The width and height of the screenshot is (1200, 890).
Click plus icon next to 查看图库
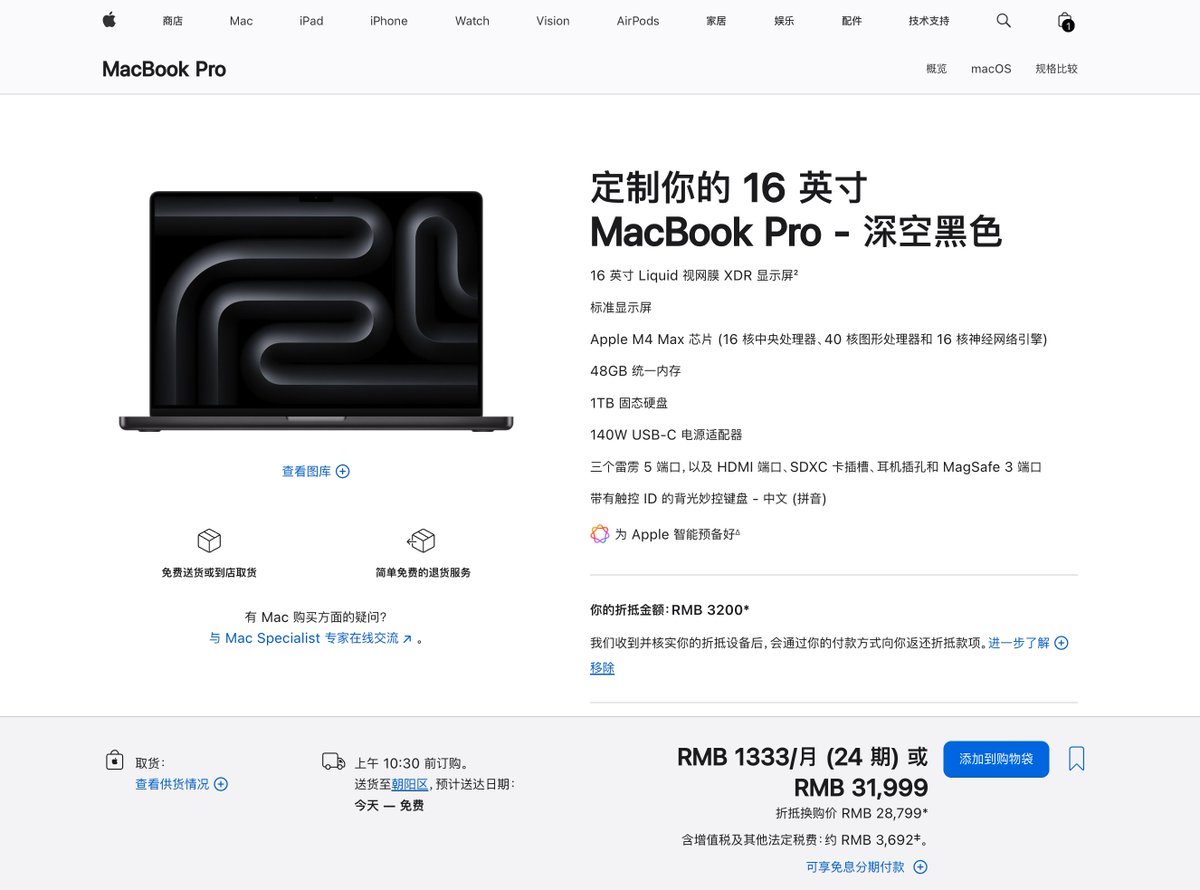point(343,471)
